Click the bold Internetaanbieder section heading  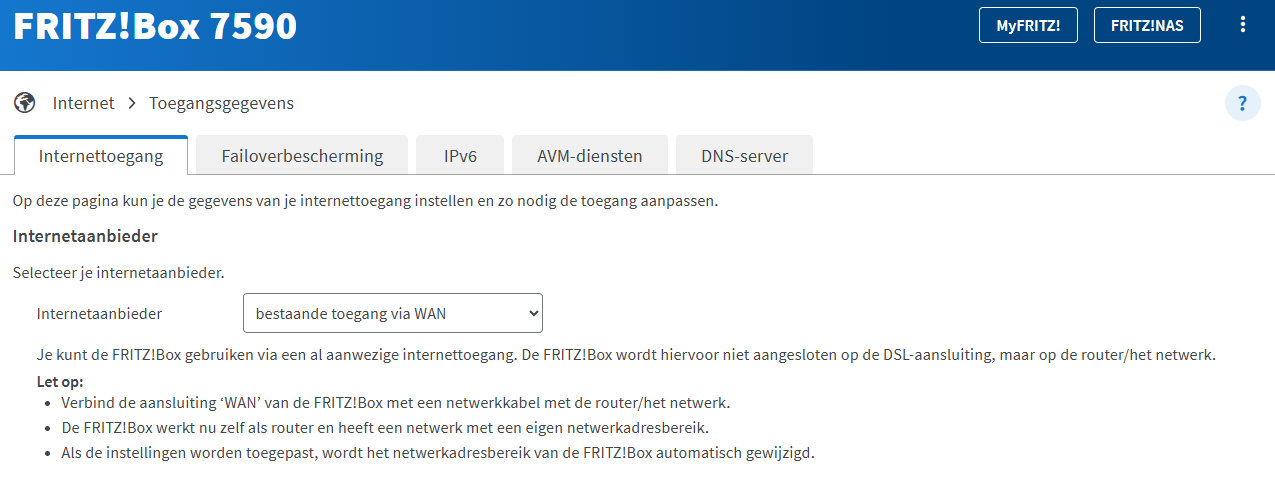(x=85, y=237)
